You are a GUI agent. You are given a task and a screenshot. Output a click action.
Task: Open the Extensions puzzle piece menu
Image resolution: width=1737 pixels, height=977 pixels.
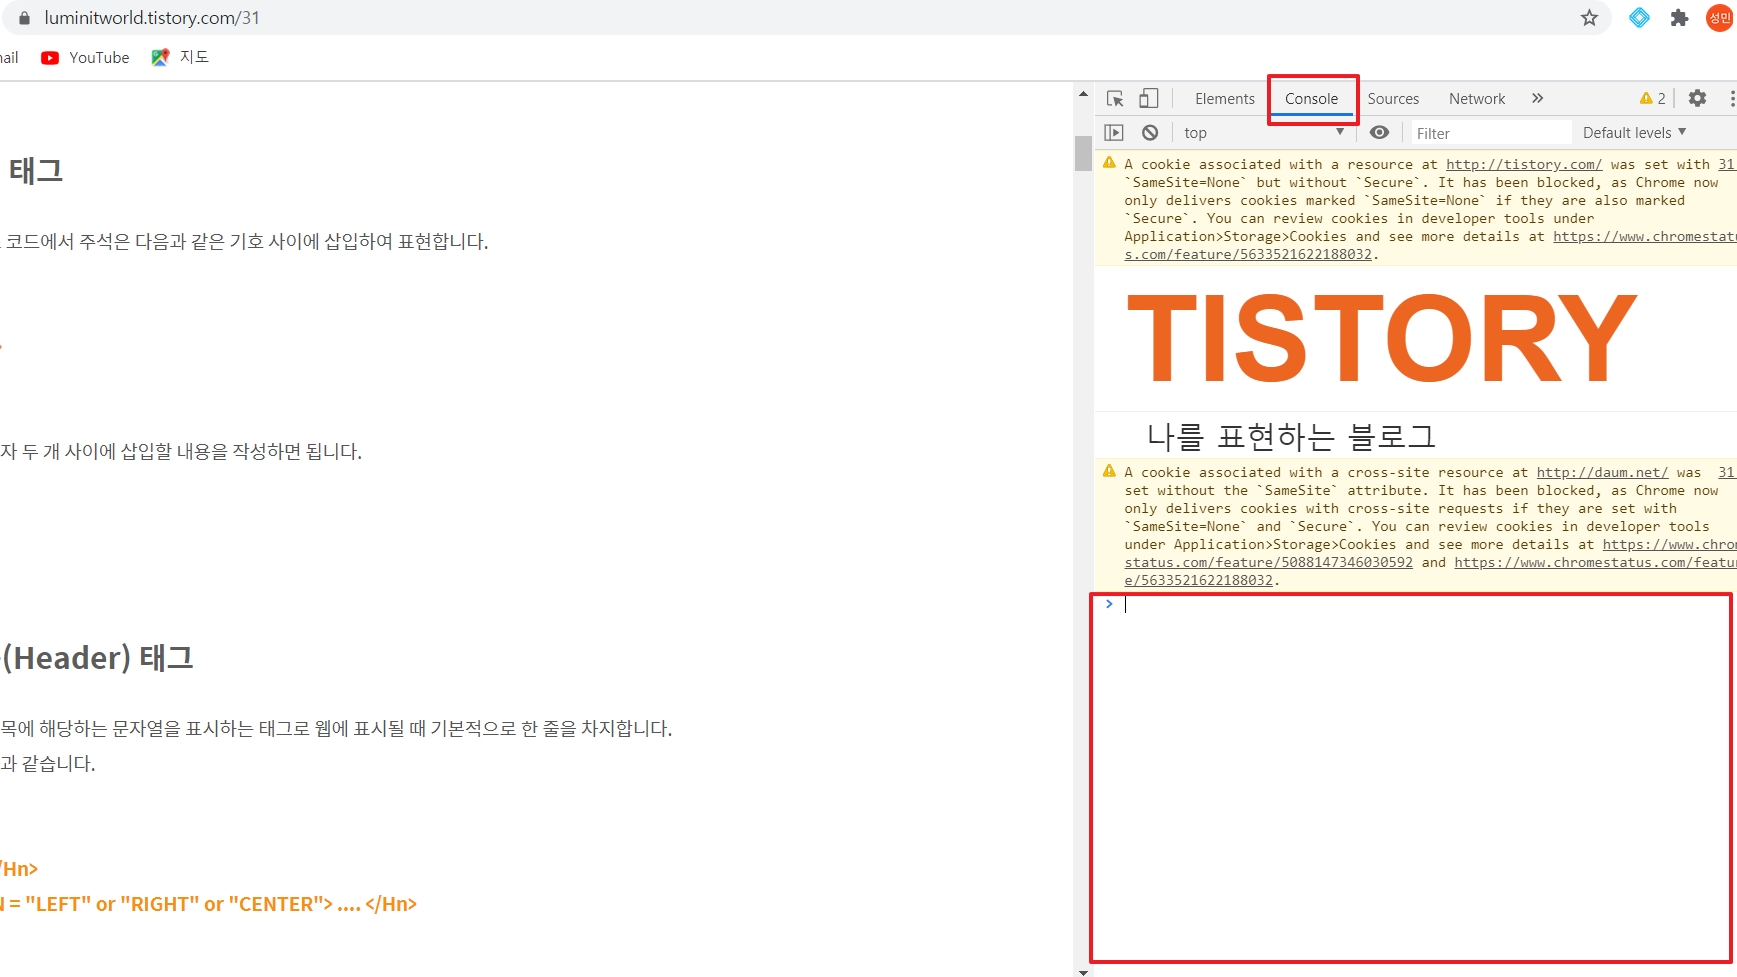(1679, 18)
